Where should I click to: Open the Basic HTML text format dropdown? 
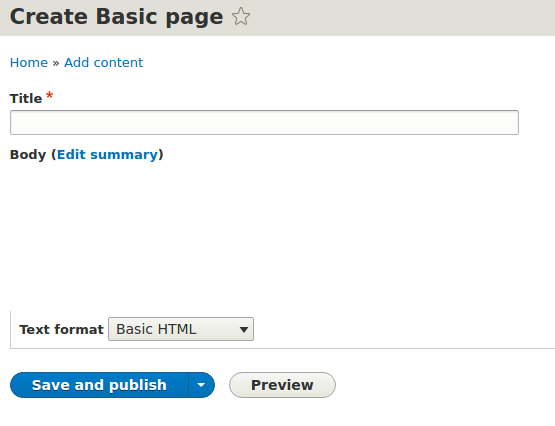[x=181, y=329]
